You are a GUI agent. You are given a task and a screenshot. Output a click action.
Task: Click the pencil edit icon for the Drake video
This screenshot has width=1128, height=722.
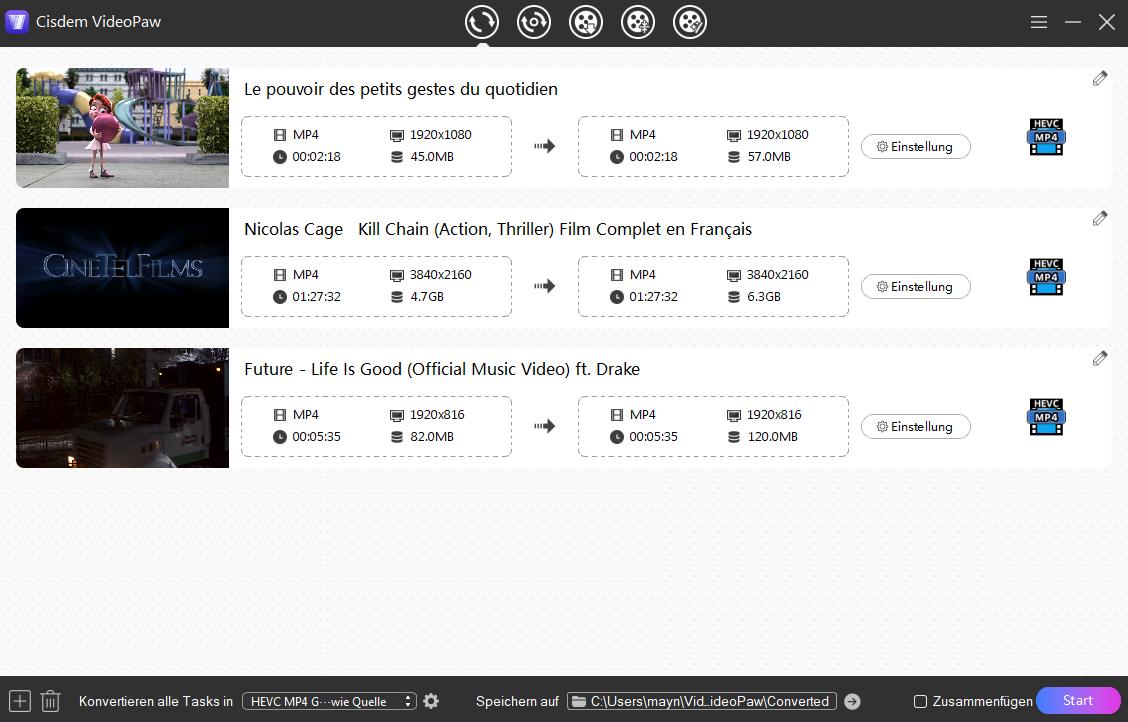pyautogui.click(x=1100, y=358)
